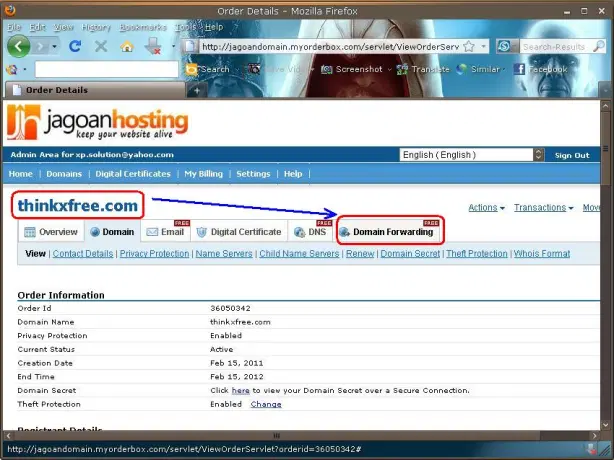Viewport: 614px width, 460px height.
Task: Expand the Actions dropdown
Action: [x=486, y=207]
